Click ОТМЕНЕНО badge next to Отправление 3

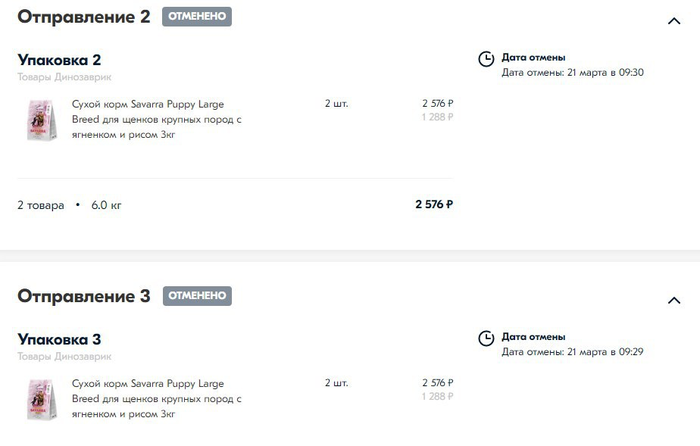197,296
